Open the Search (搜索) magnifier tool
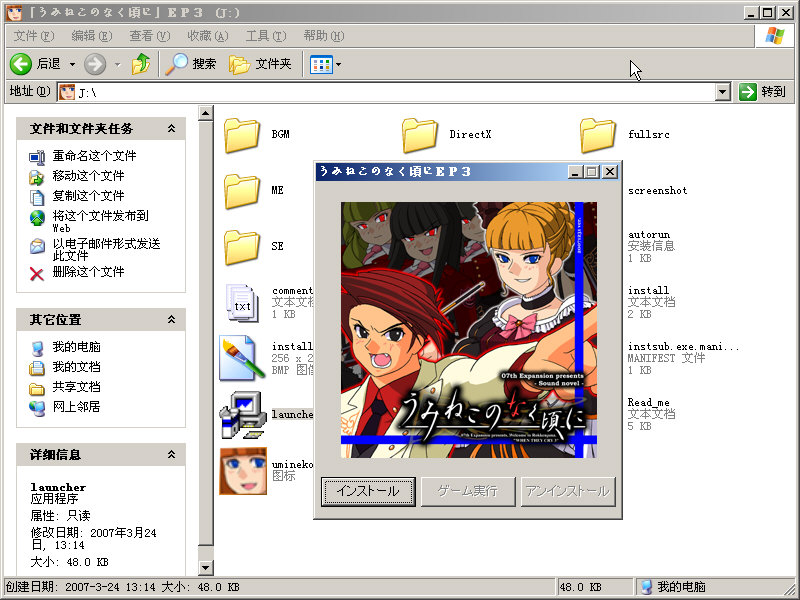 191,64
